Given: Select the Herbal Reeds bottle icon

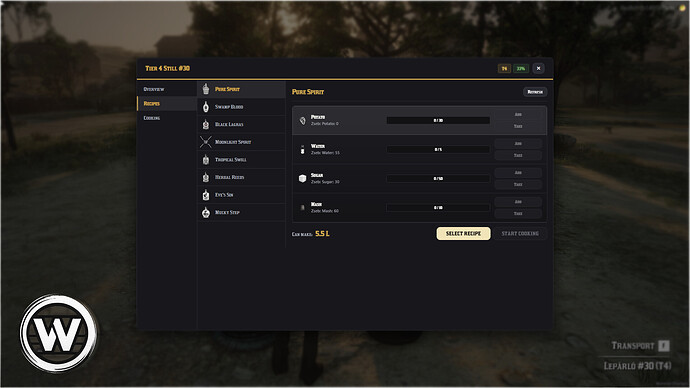Looking at the screenshot, I should (x=206, y=177).
